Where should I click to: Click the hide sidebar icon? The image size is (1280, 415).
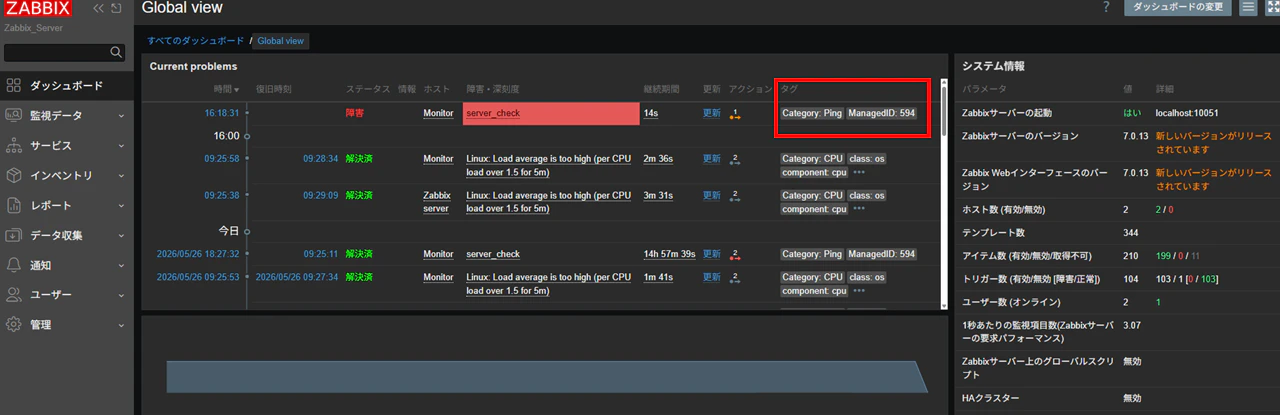pyautogui.click(x=117, y=9)
